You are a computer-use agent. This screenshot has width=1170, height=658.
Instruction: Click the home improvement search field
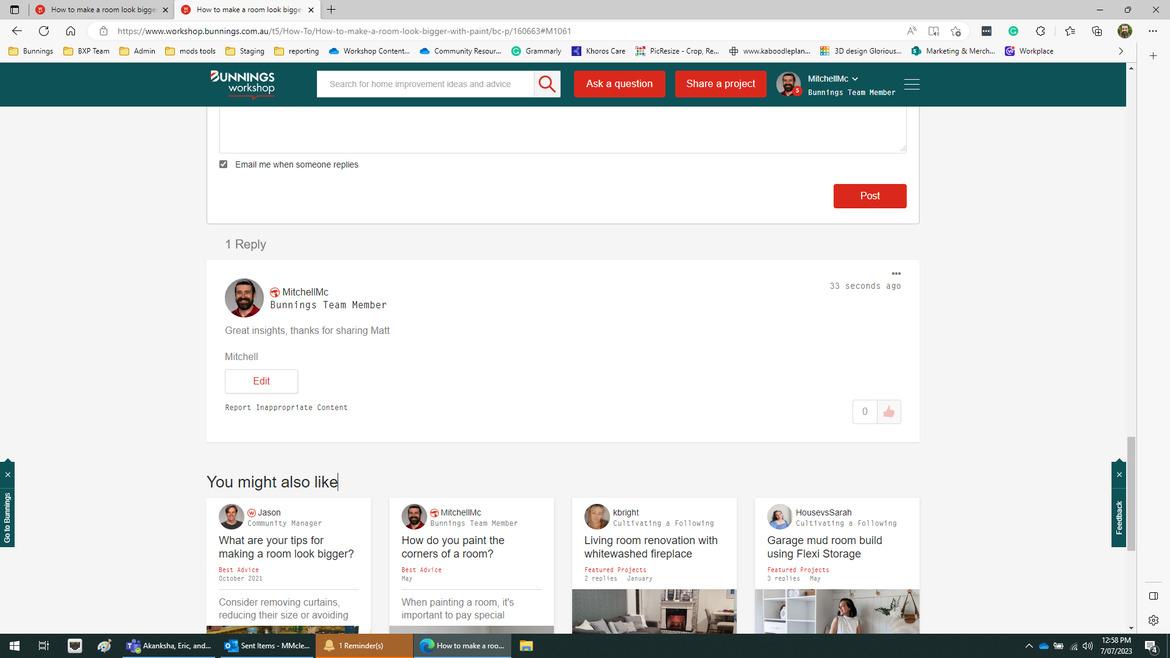(425, 84)
